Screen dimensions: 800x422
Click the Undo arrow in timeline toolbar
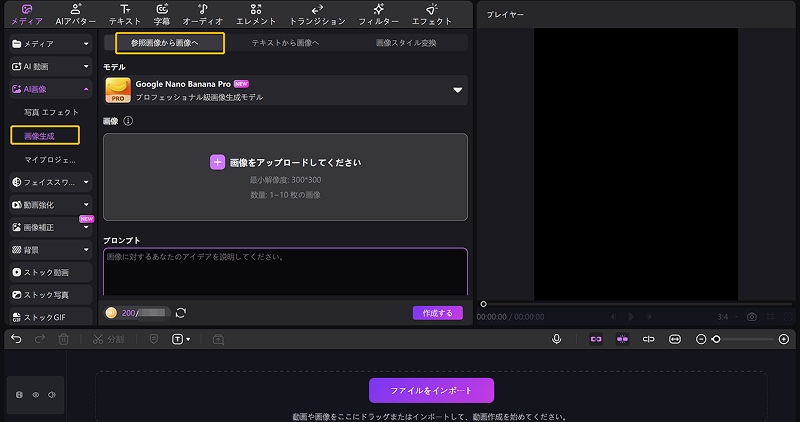click(16, 339)
